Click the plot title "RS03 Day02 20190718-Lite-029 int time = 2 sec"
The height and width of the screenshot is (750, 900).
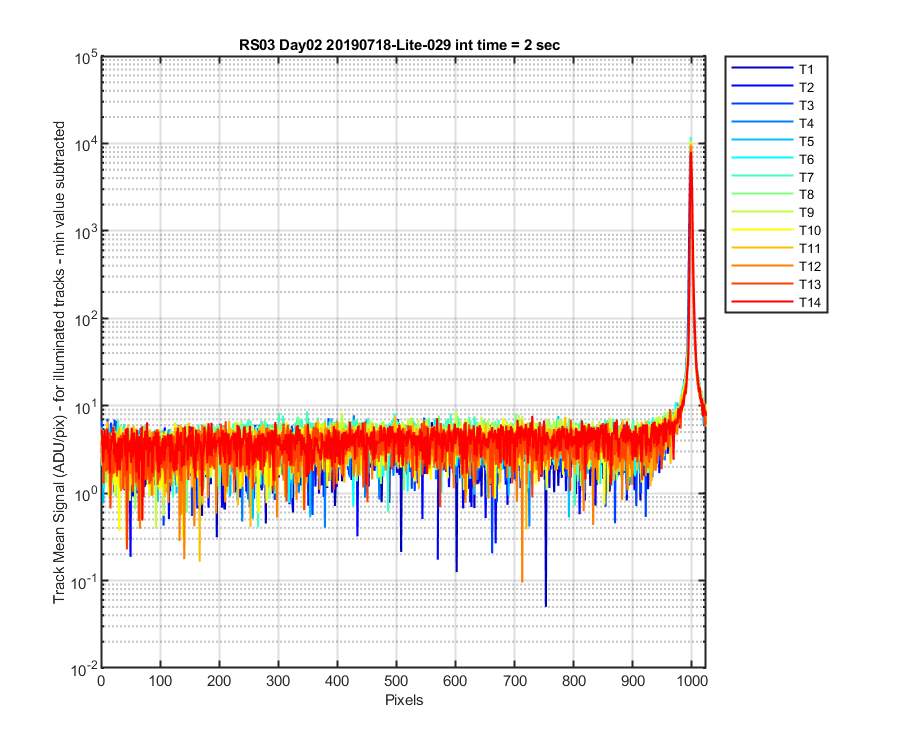point(399,45)
